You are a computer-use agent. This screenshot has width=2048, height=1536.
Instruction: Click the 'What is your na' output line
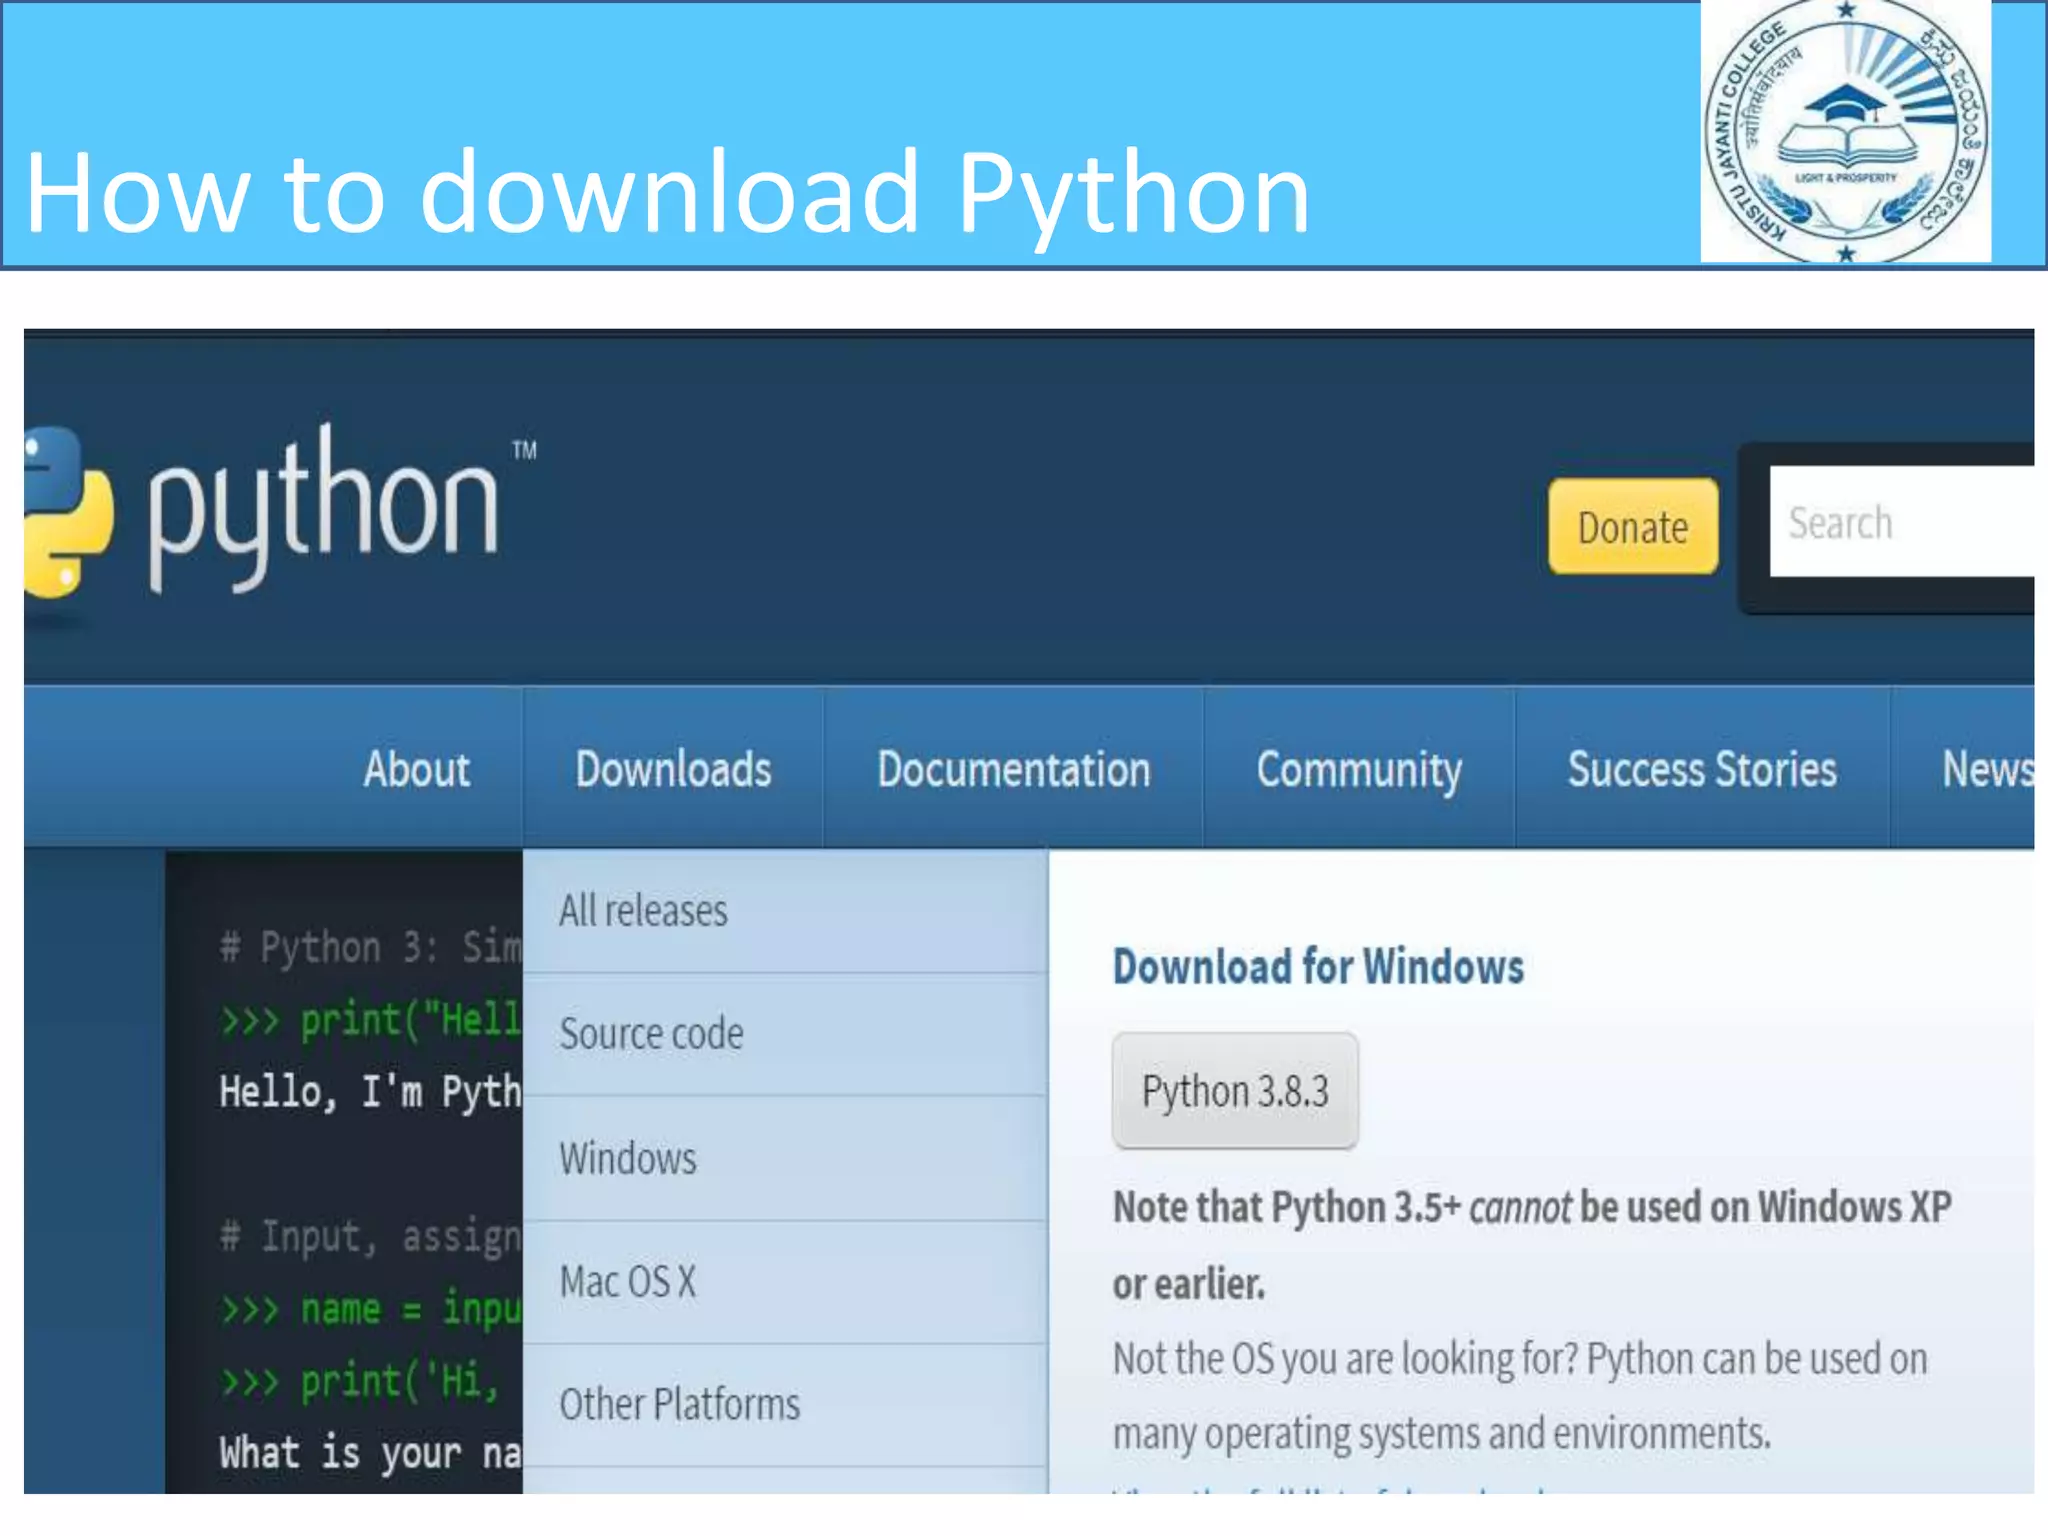tap(370, 1452)
